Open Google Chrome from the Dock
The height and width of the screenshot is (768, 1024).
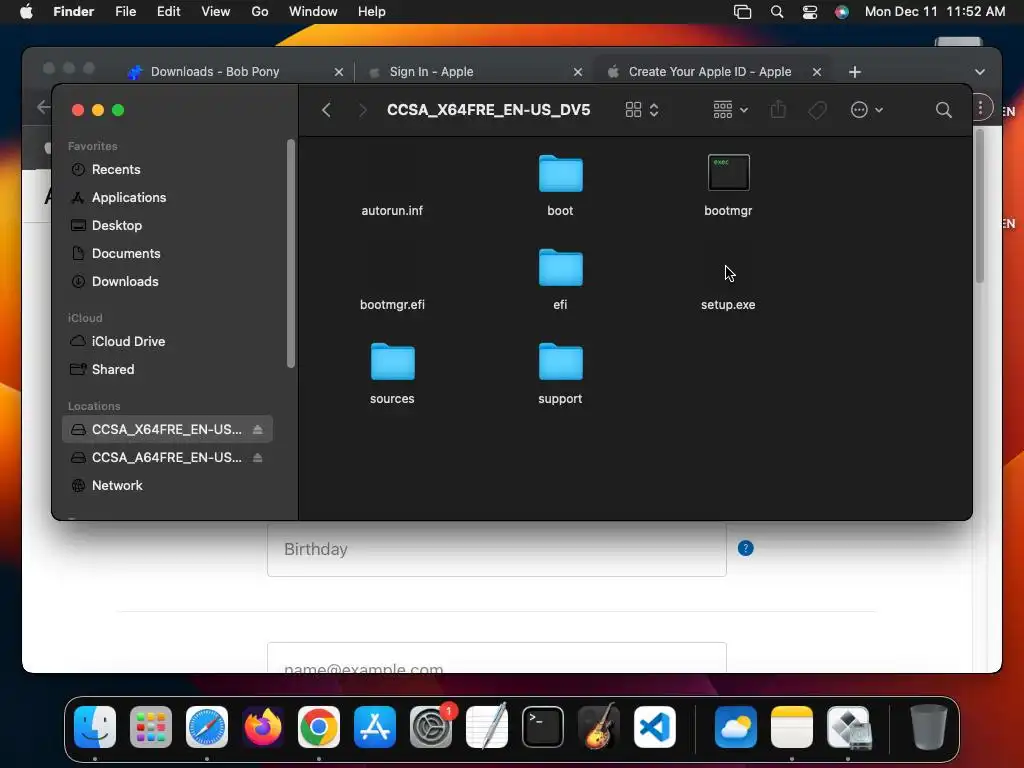point(319,727)
